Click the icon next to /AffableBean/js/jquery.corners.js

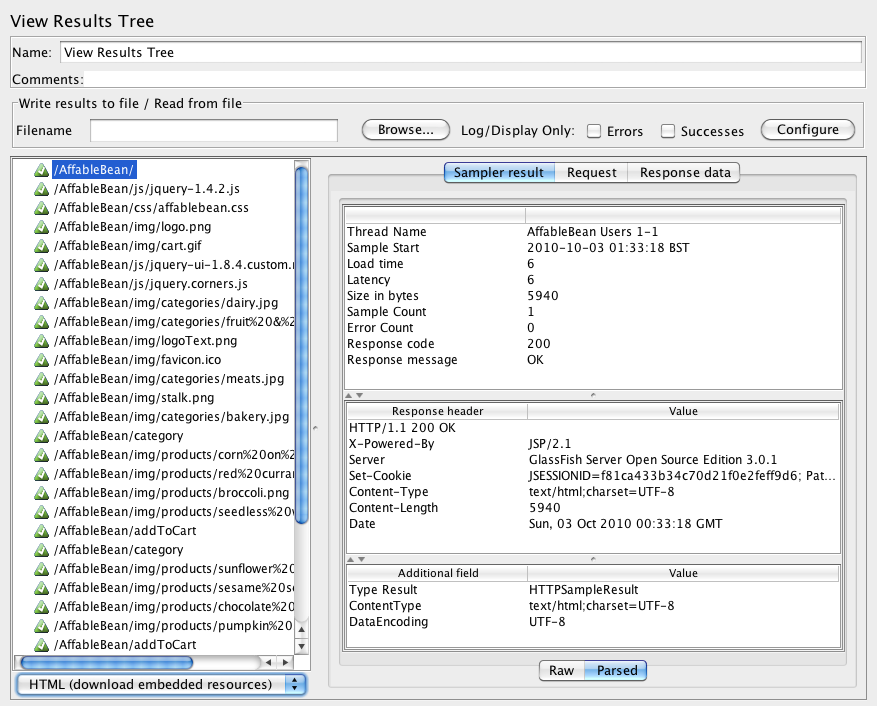tap(41, 284)
